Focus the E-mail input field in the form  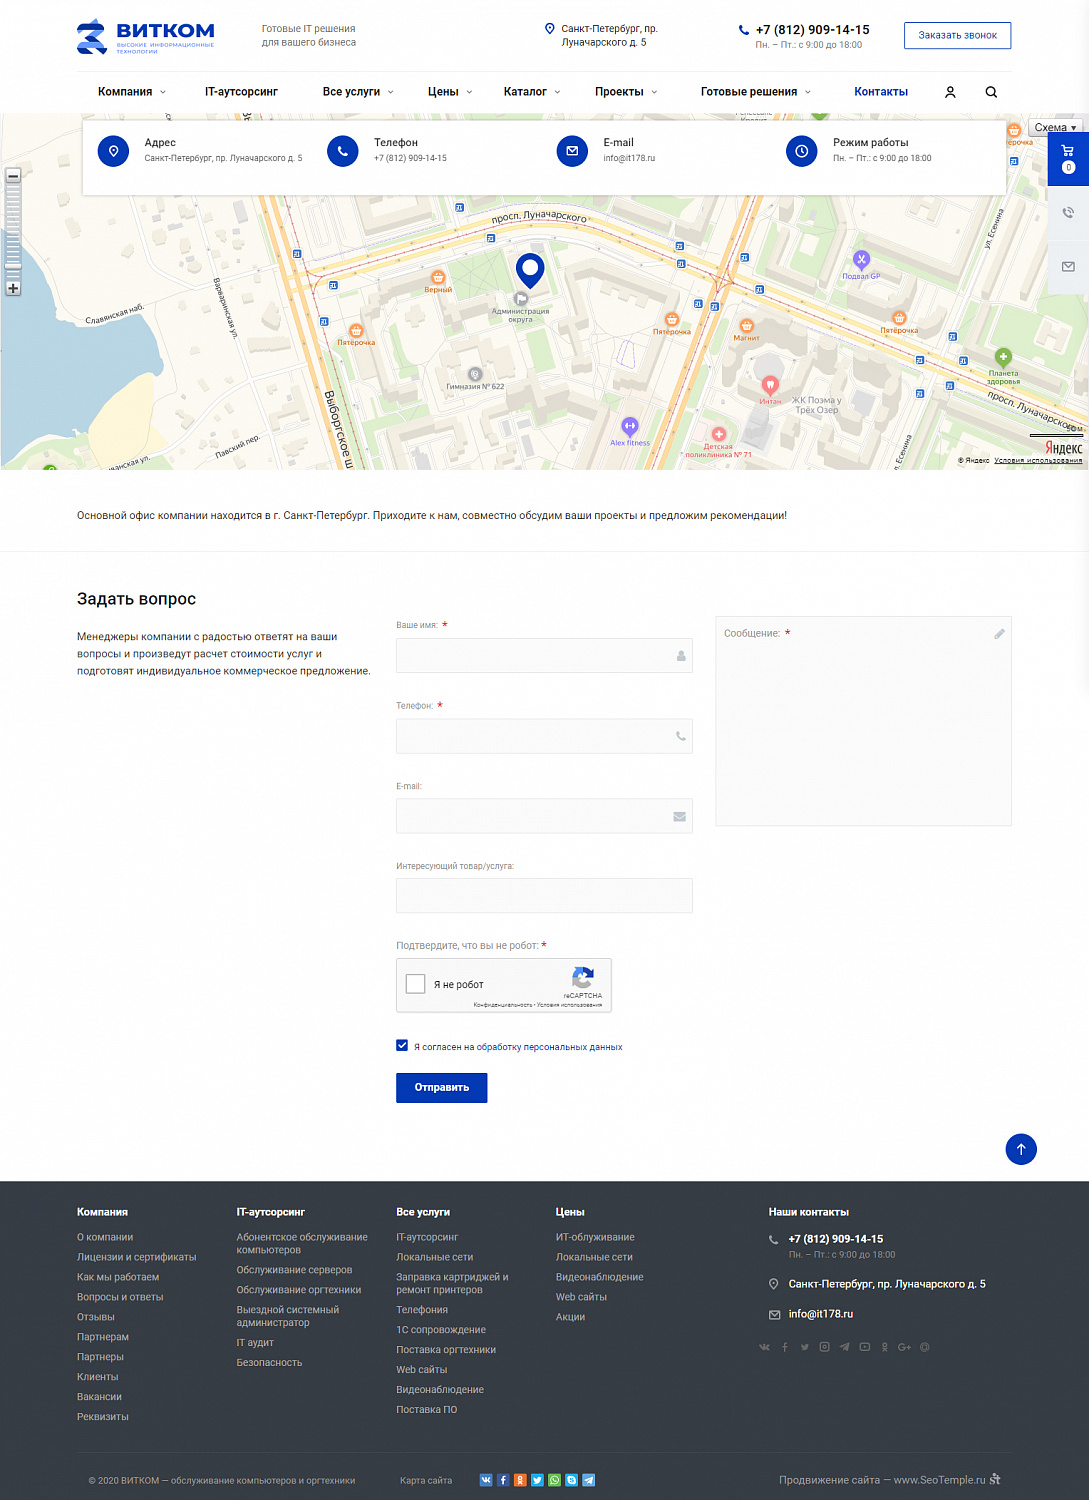pos(544,816)
